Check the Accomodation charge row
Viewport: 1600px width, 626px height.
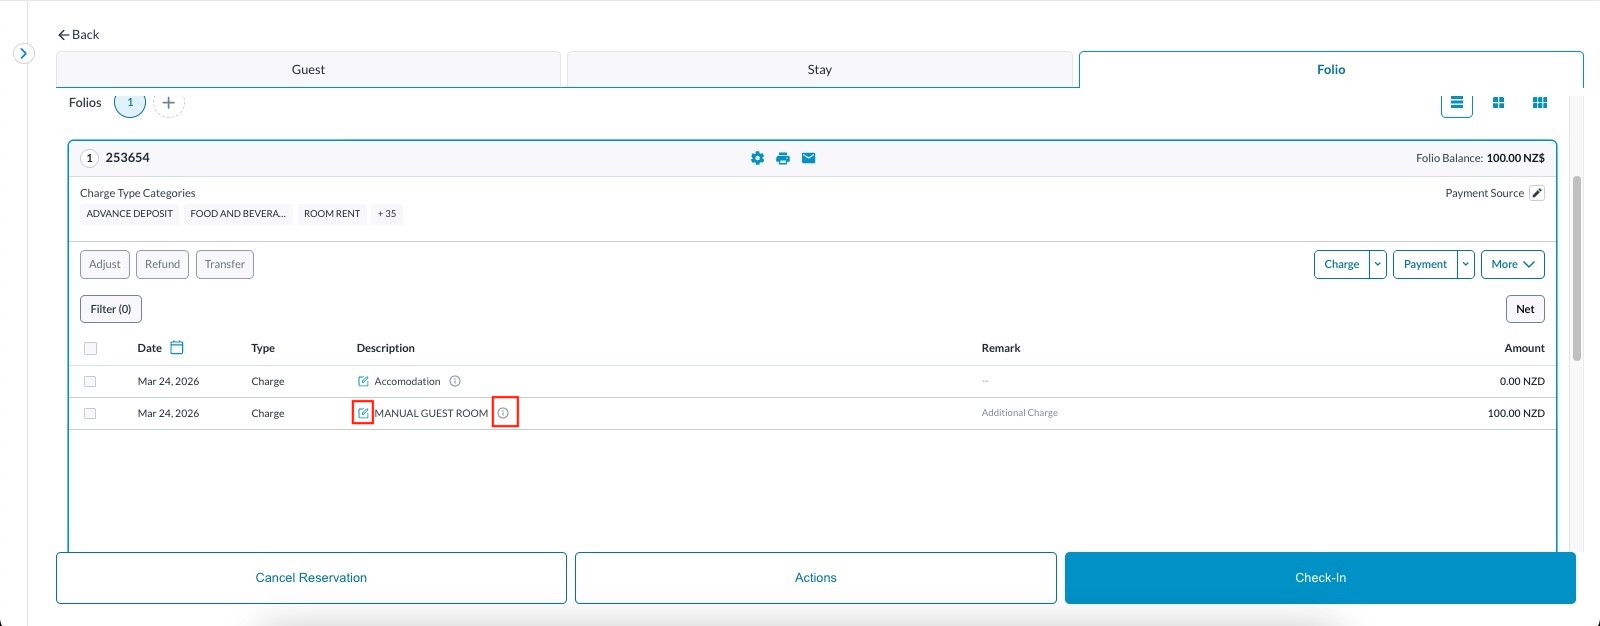click(x=90, y=382)
